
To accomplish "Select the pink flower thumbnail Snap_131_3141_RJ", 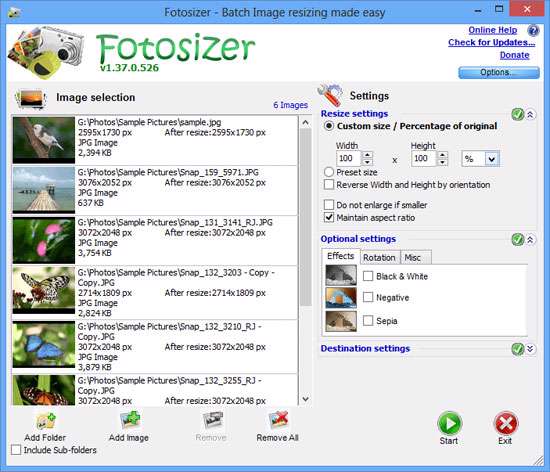I will 44,240.
